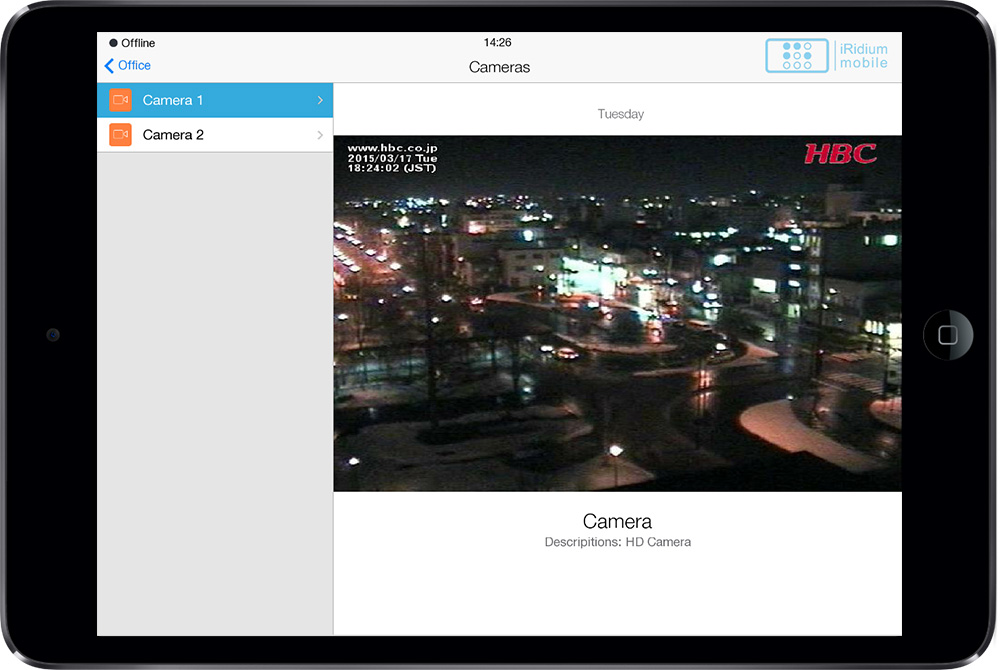Select the Camera 1 list item label
Image resolution: width=1000 pixels, height=670 pixels.
pos(173,100)
